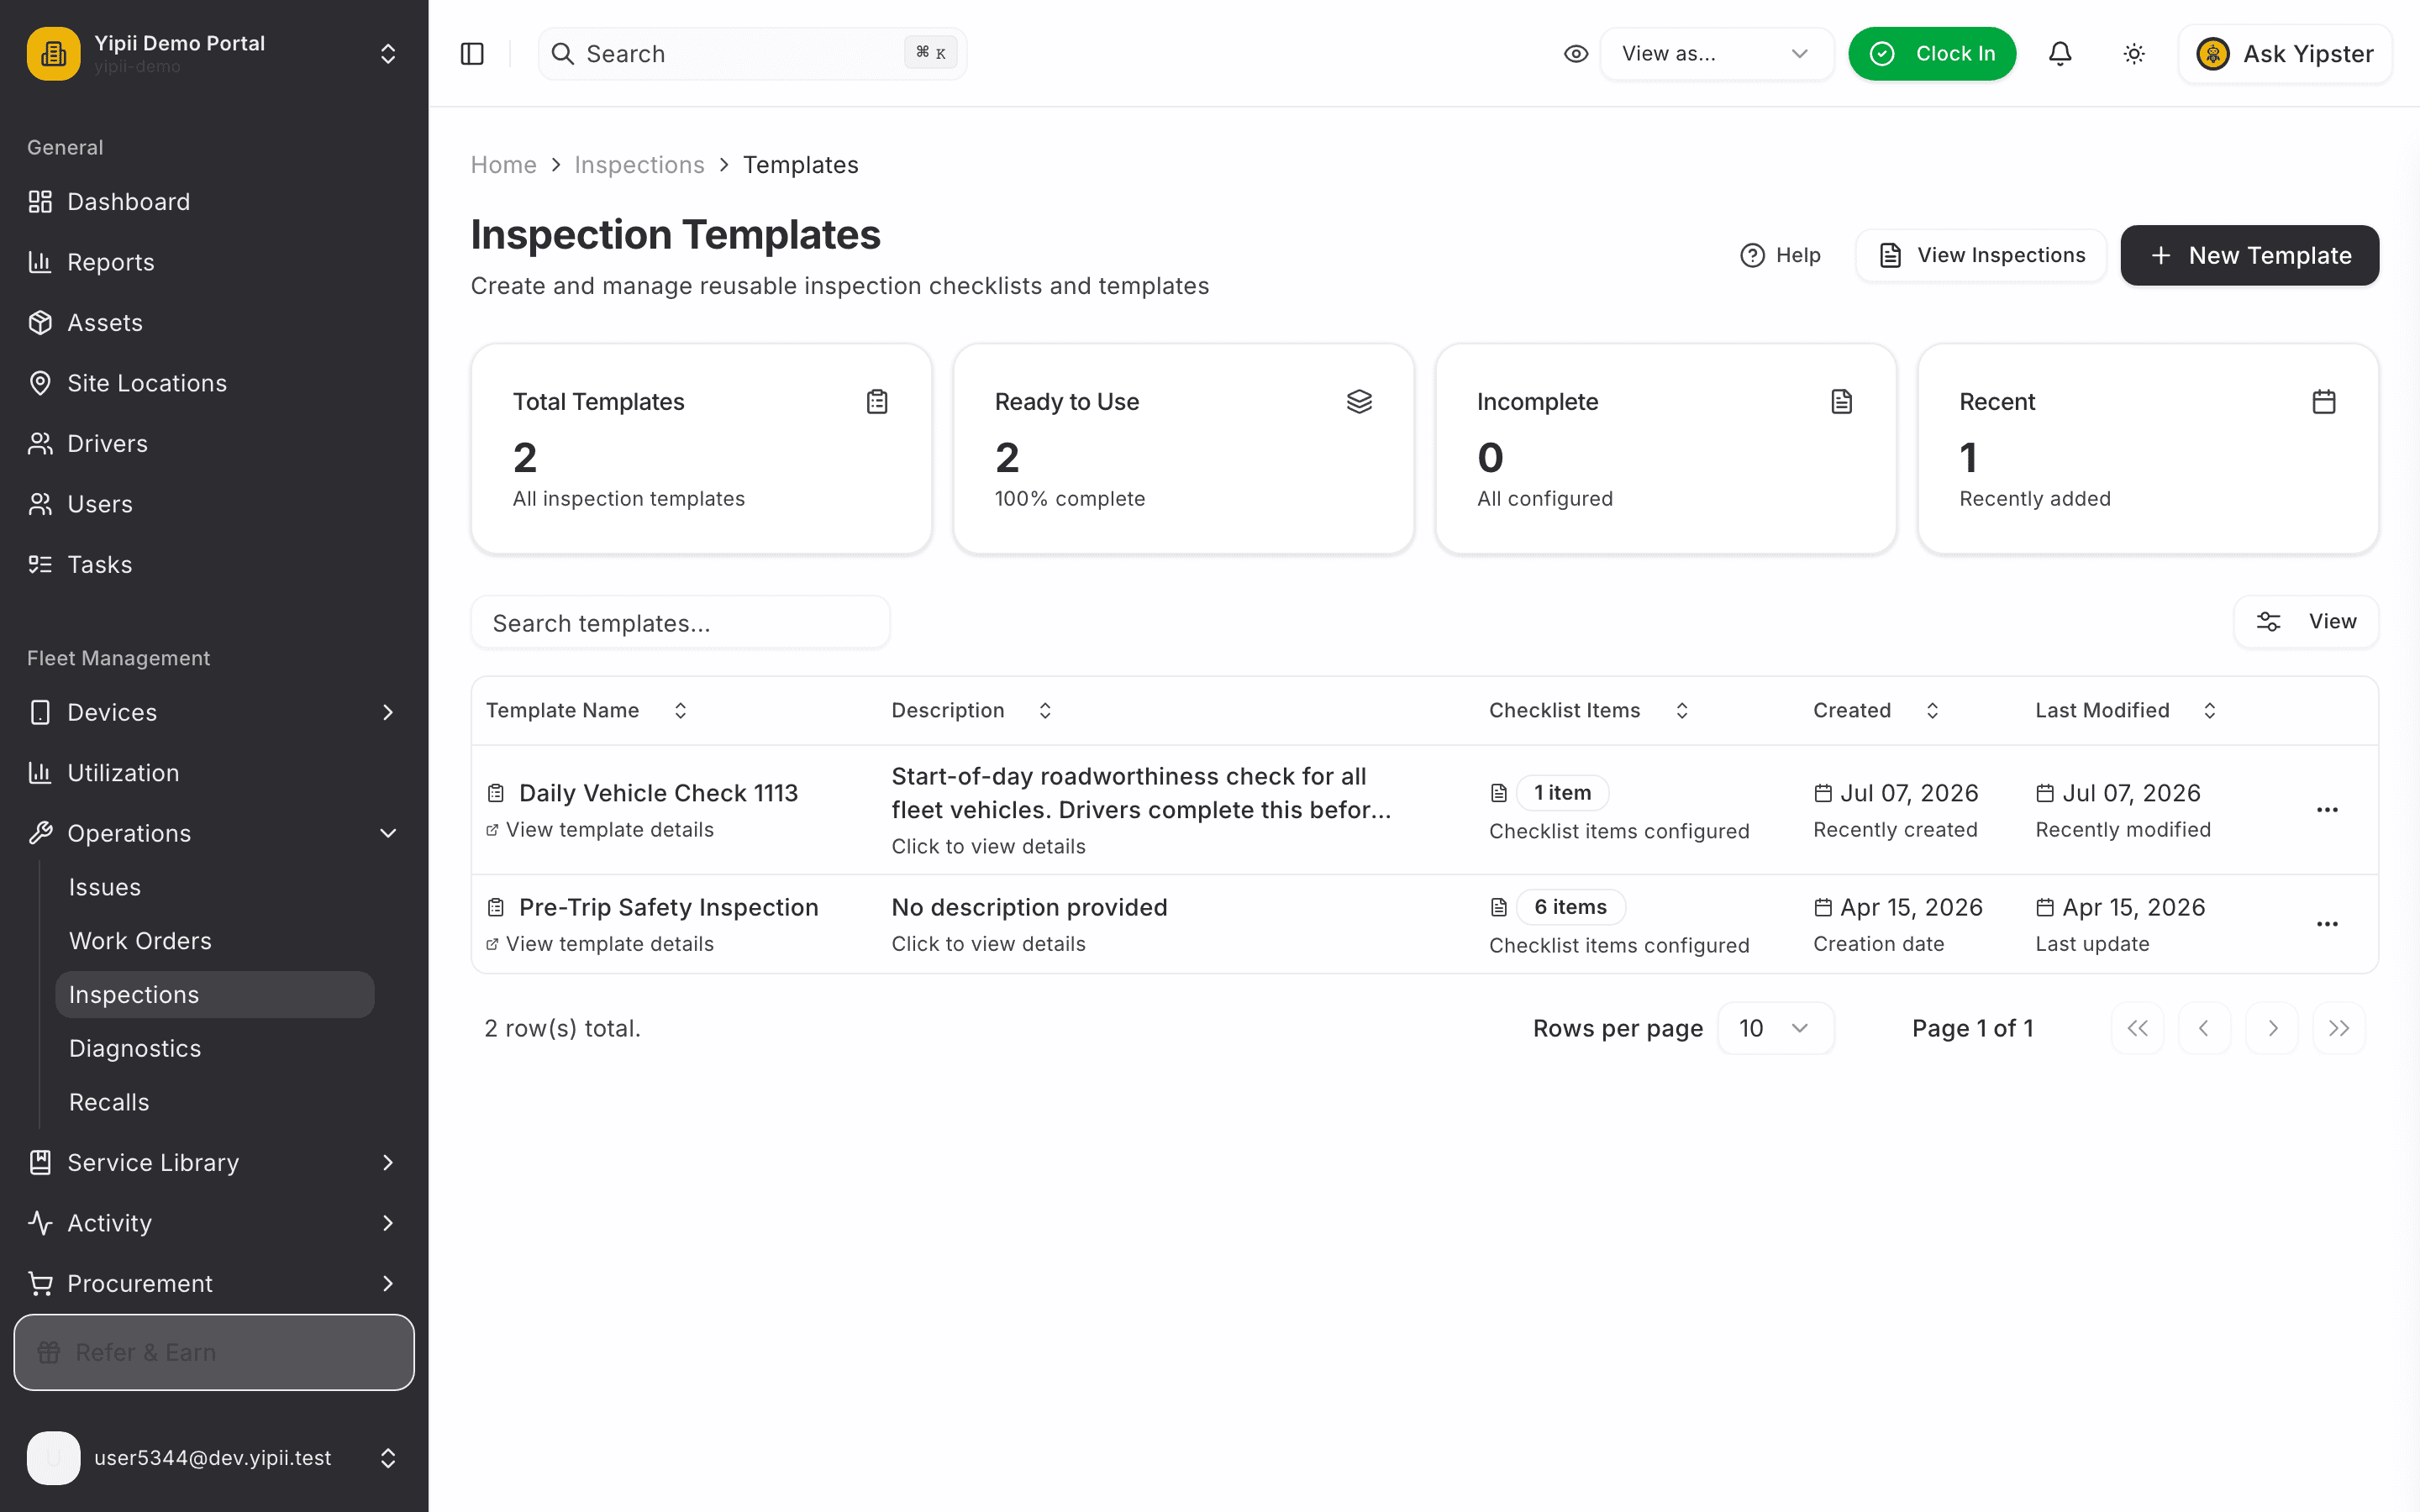Viewport: 2420px width, 1512px height.
Task: Click Refer & Earn button
Action: point(214,1352)
